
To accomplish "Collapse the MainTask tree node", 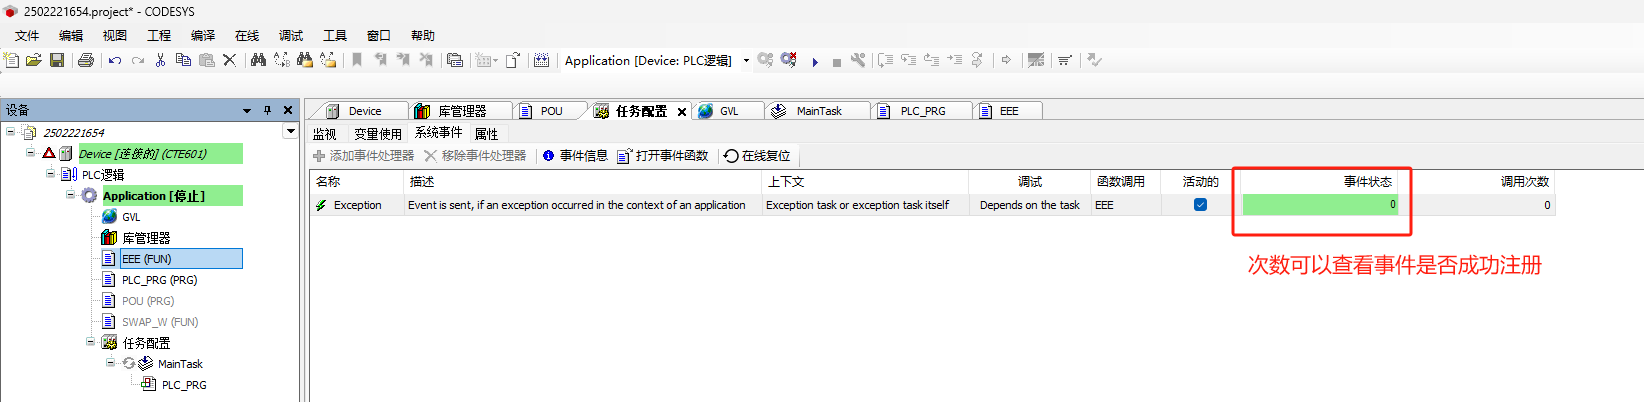I will coord(111,362).
